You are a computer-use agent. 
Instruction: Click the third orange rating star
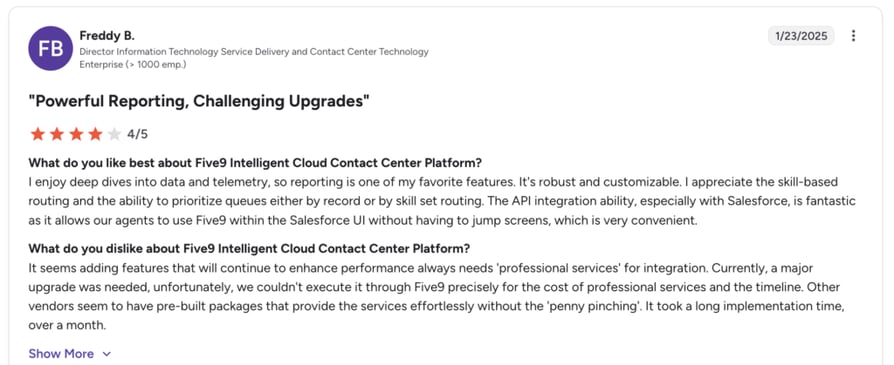tap(76, 135)
